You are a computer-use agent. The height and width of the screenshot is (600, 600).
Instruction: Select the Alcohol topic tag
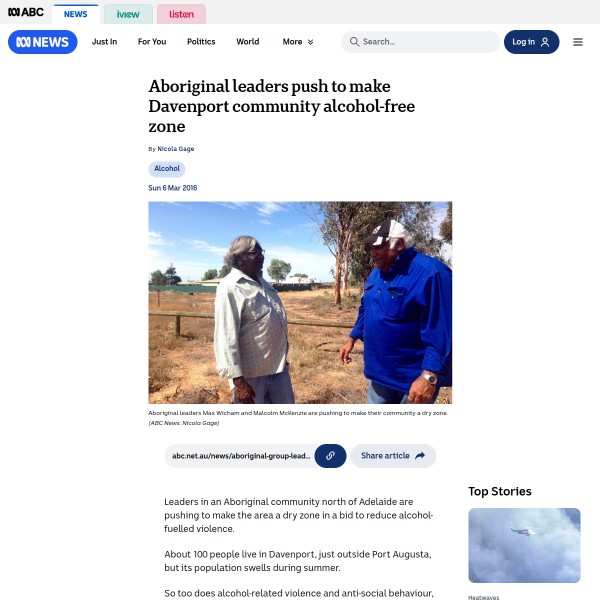[167, 169]
